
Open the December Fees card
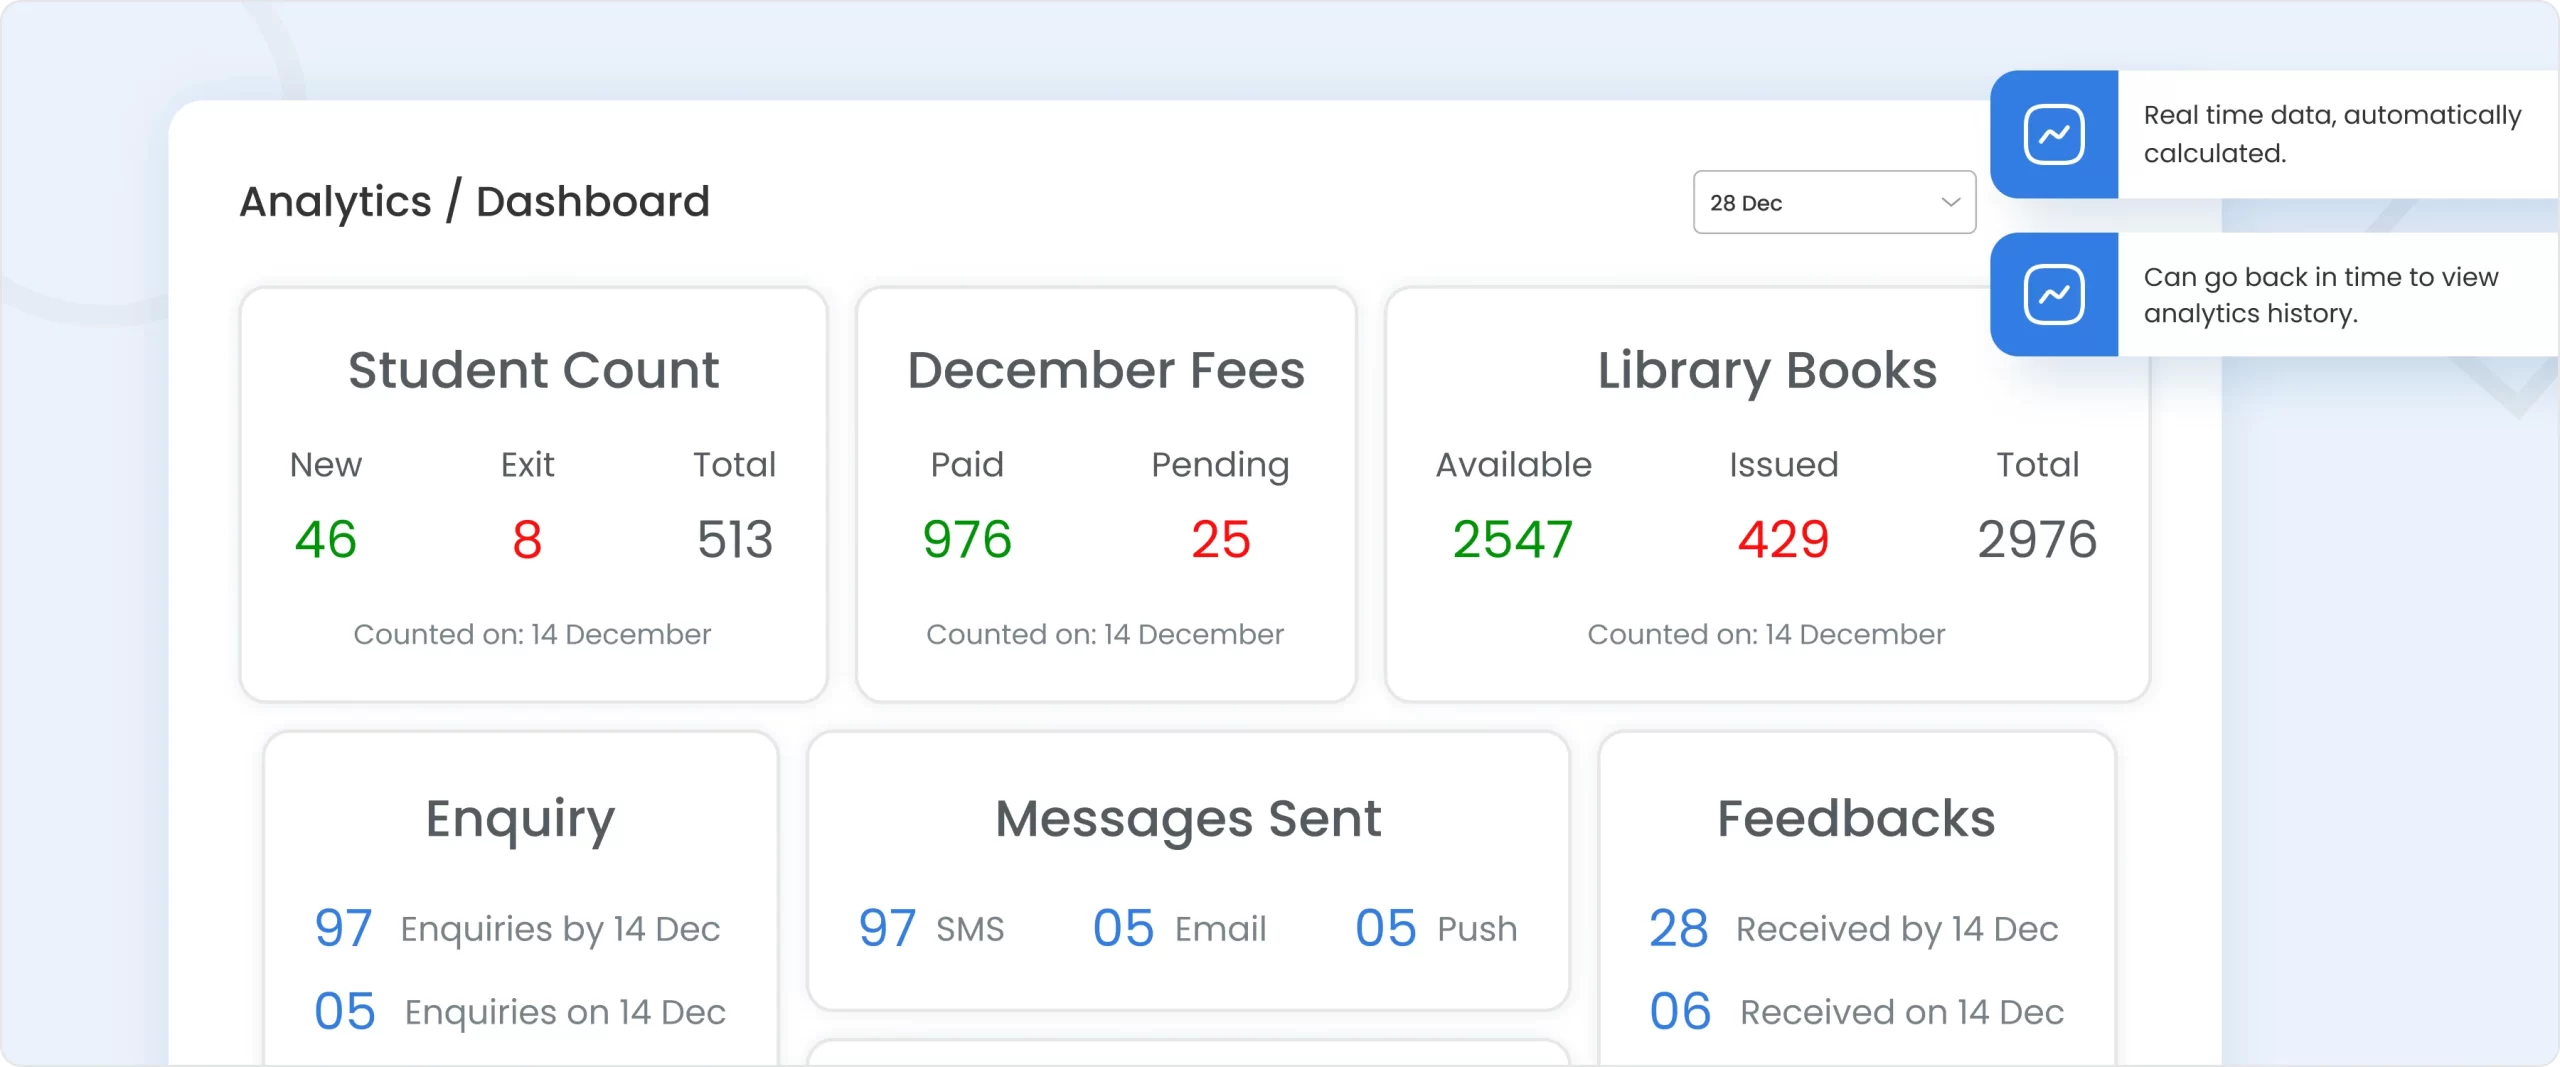tap(1105, 495)
